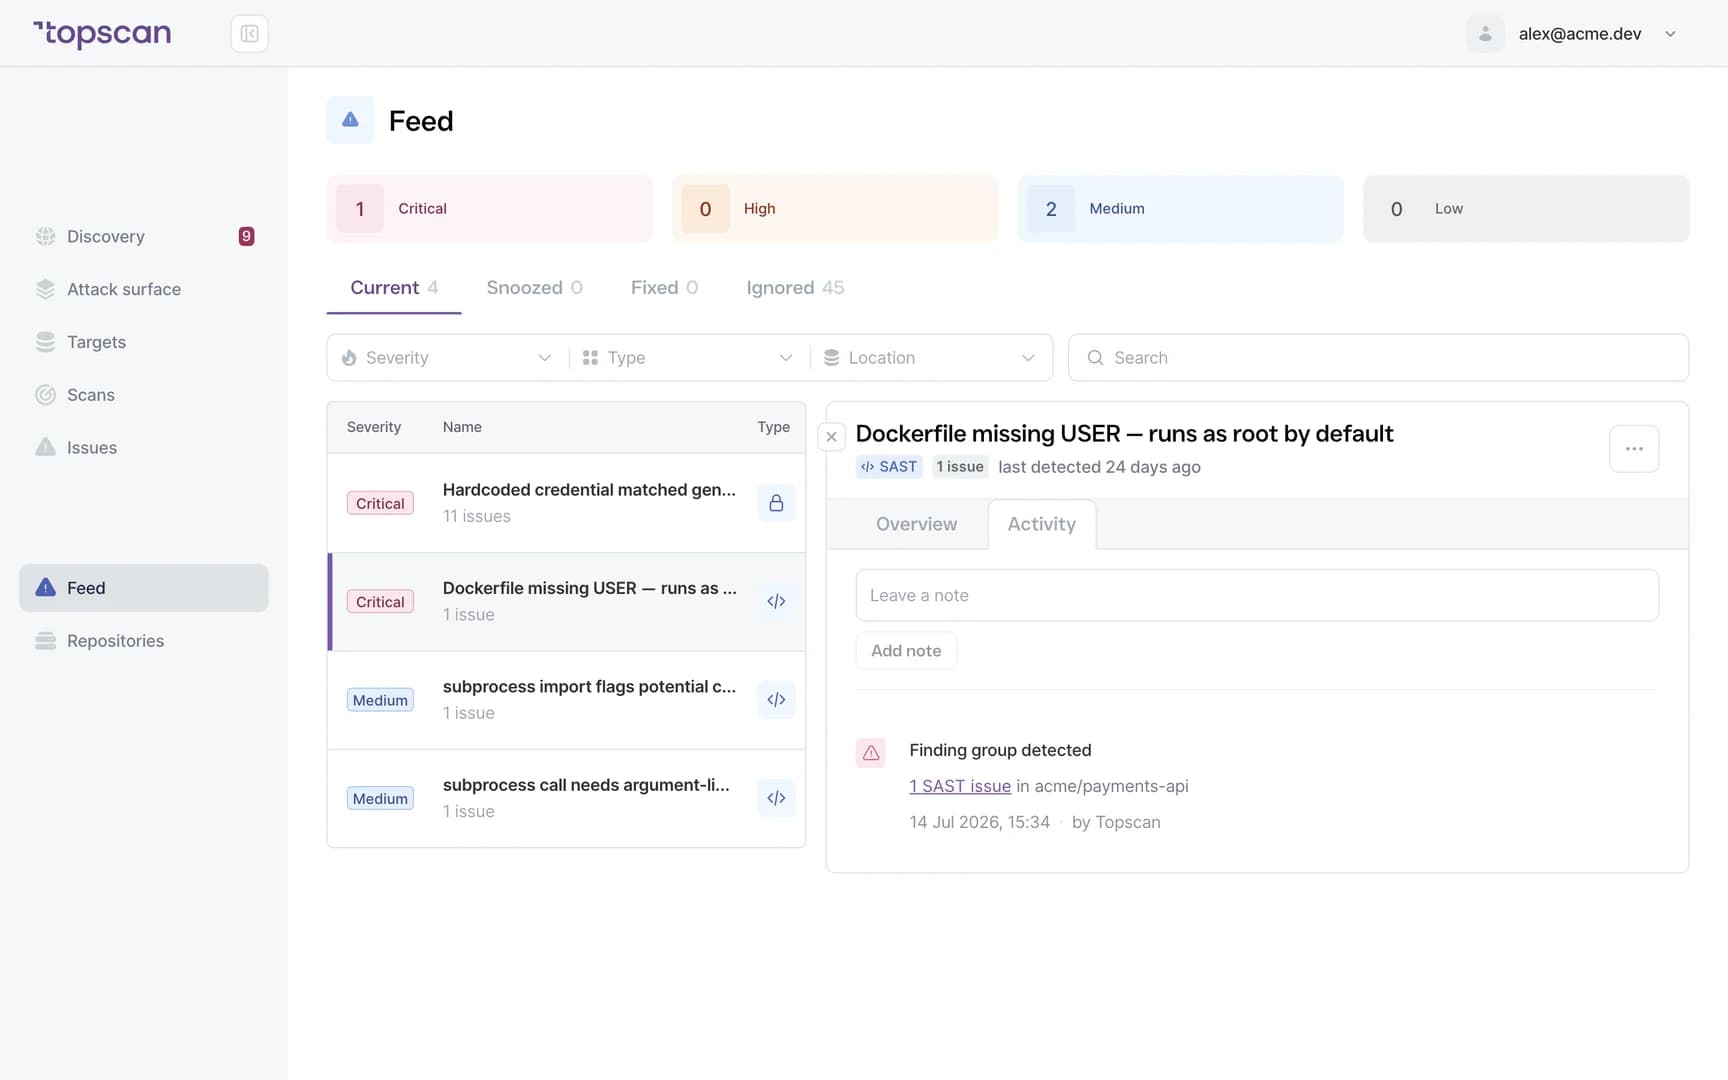Viewport: 1728px width, 1080px height.
Task: Switch to the Snoozed tab
Action: tap(534, 288)
